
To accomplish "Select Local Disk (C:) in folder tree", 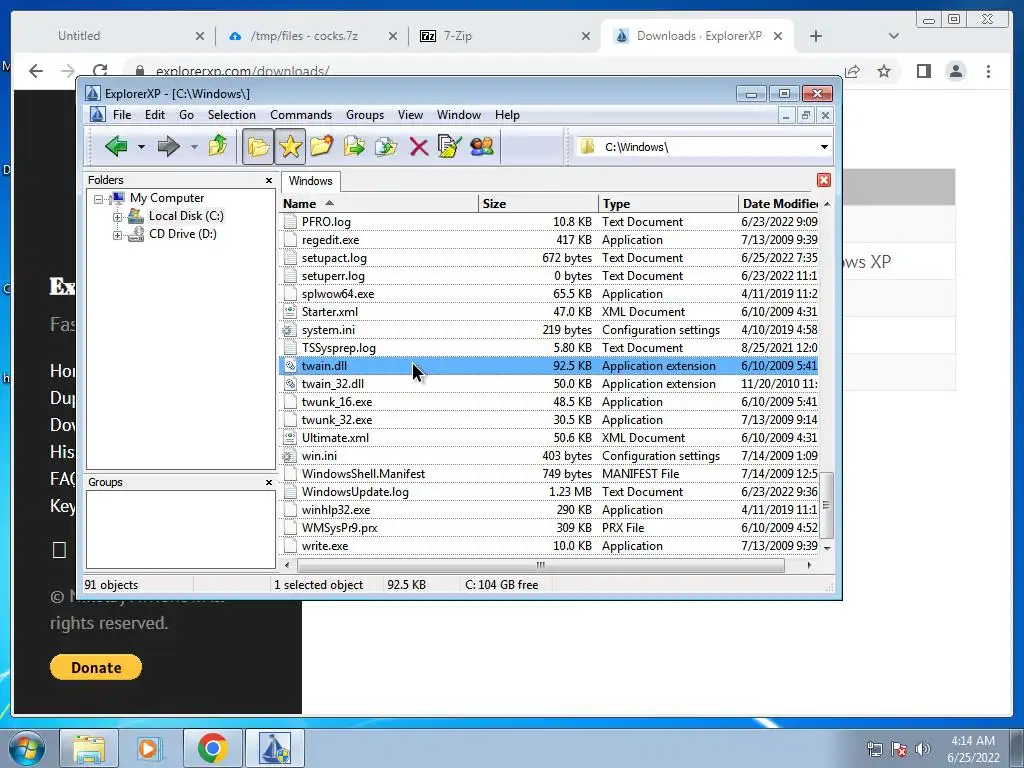I will coord(185,216).
